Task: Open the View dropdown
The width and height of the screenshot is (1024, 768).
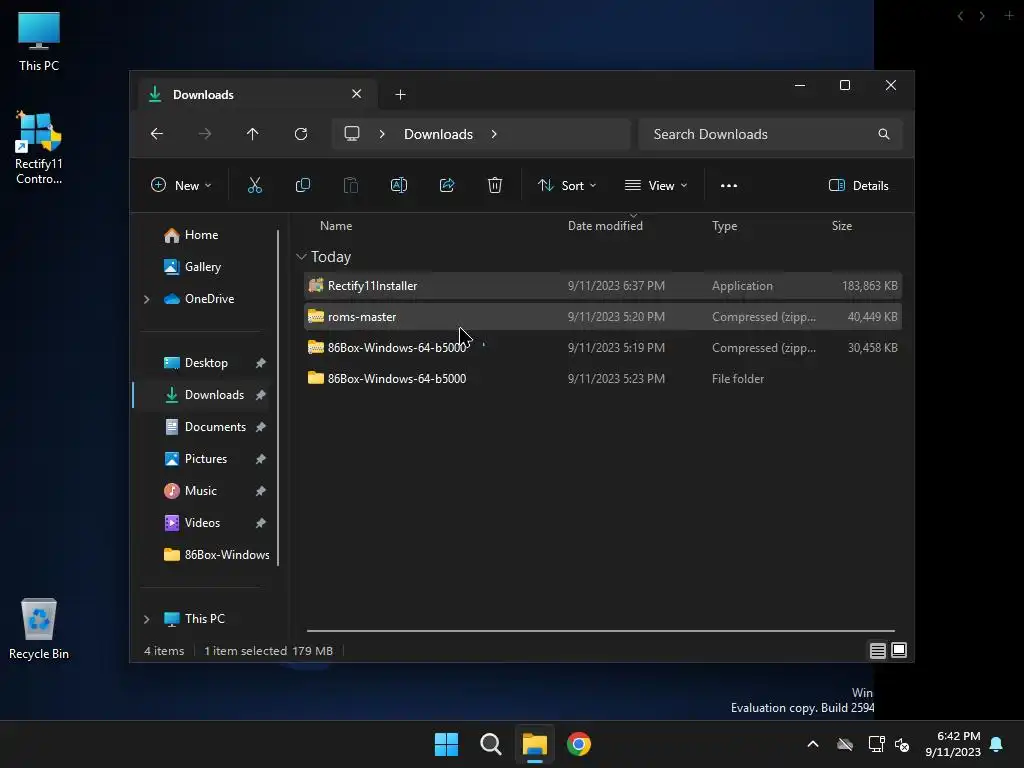Action: [656, 185]
